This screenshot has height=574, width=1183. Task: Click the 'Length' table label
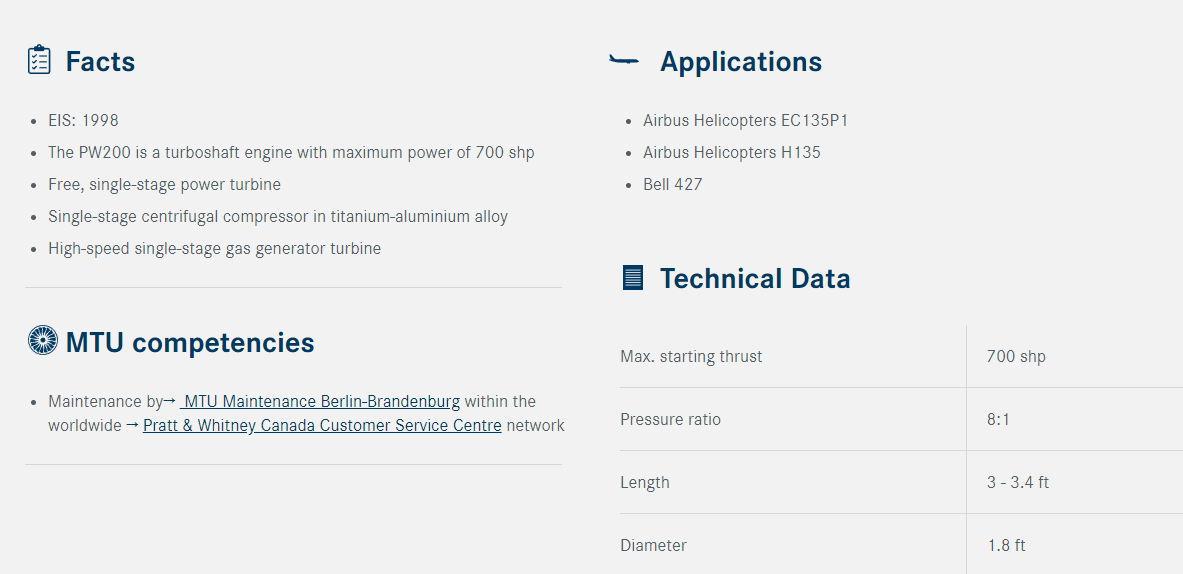pos(644,483)
